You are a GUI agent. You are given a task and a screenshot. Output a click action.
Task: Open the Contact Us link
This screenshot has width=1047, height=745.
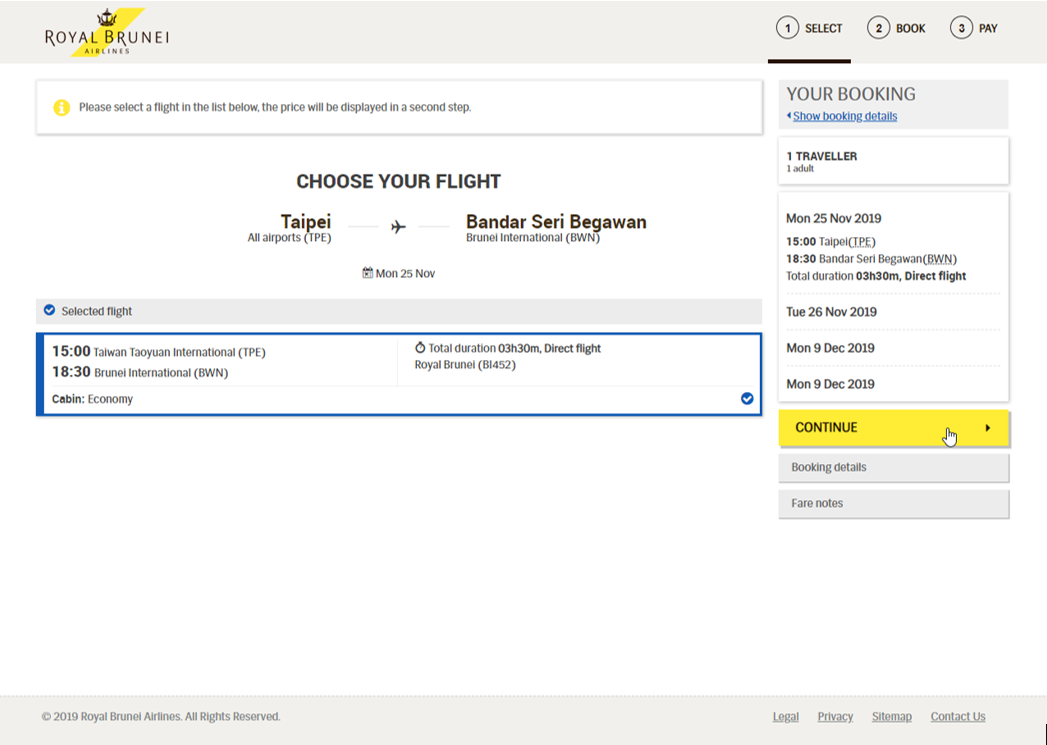point(957,716)
